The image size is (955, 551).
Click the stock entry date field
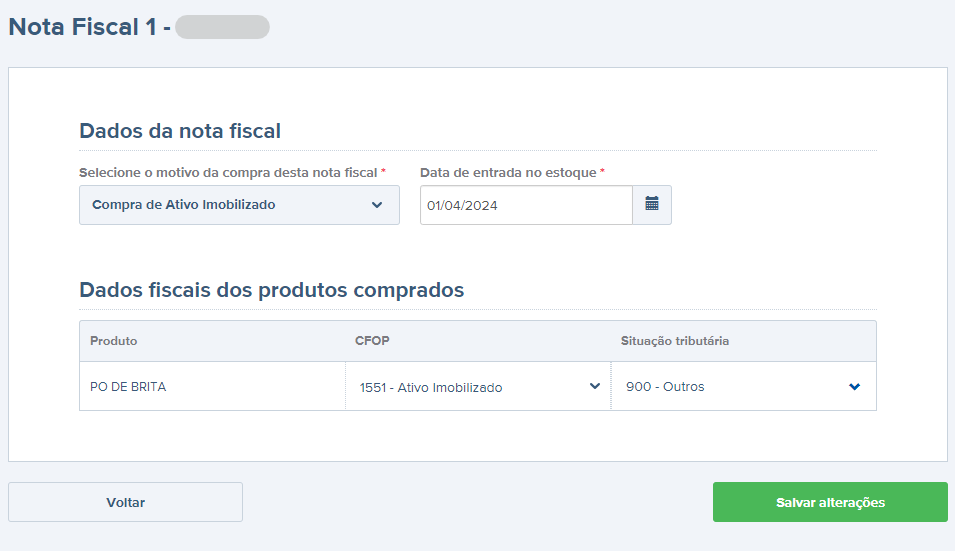coord(526,205)
